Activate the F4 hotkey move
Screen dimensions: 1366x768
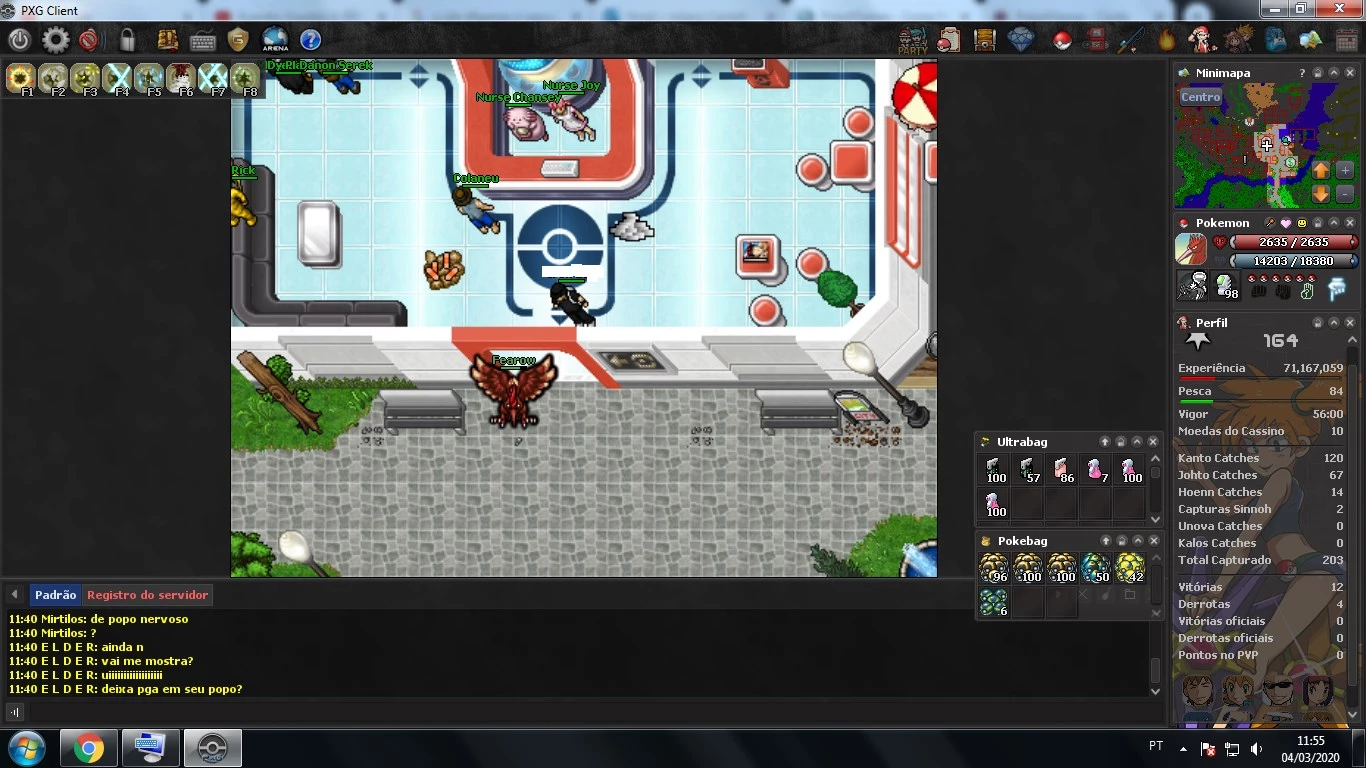click(117, 79)
